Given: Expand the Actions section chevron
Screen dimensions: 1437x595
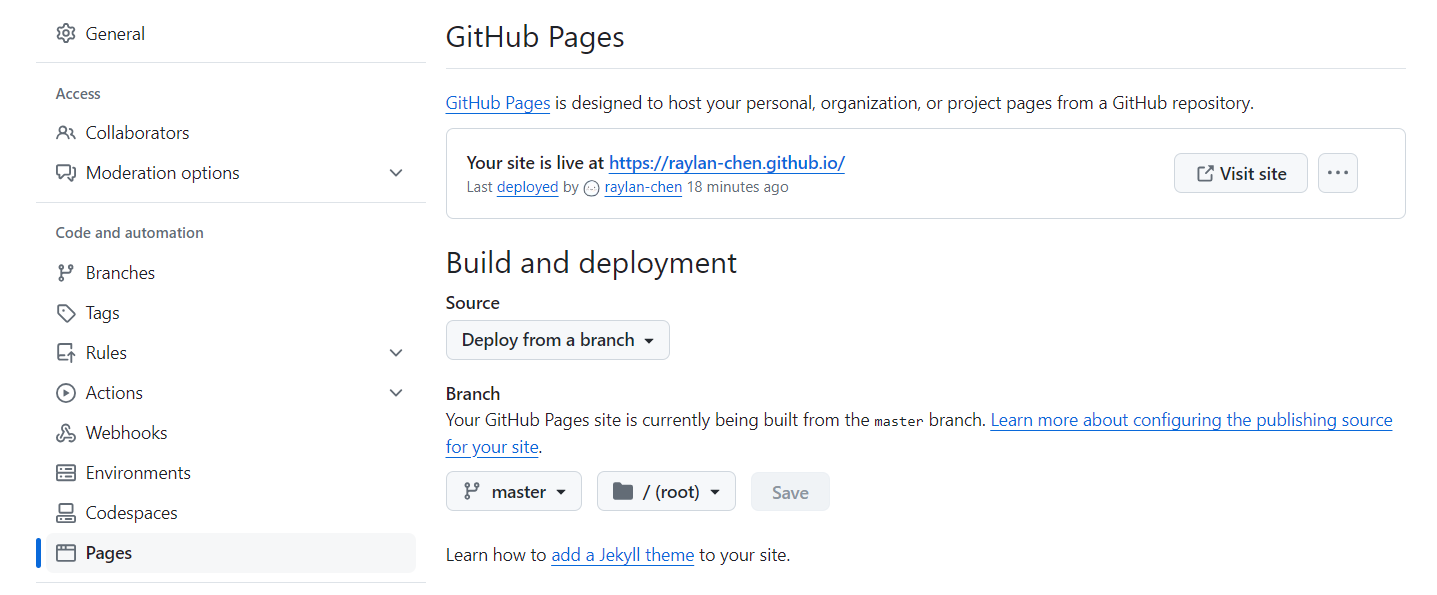Looking at the screenshot, I should [x=396, y=393].
